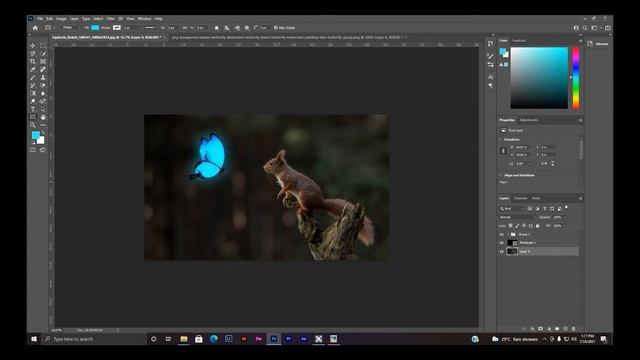The image size is (640, 360).
Task: Toggle Lock transparent pixels in Layers panel
Action: (x=510, y=226)
